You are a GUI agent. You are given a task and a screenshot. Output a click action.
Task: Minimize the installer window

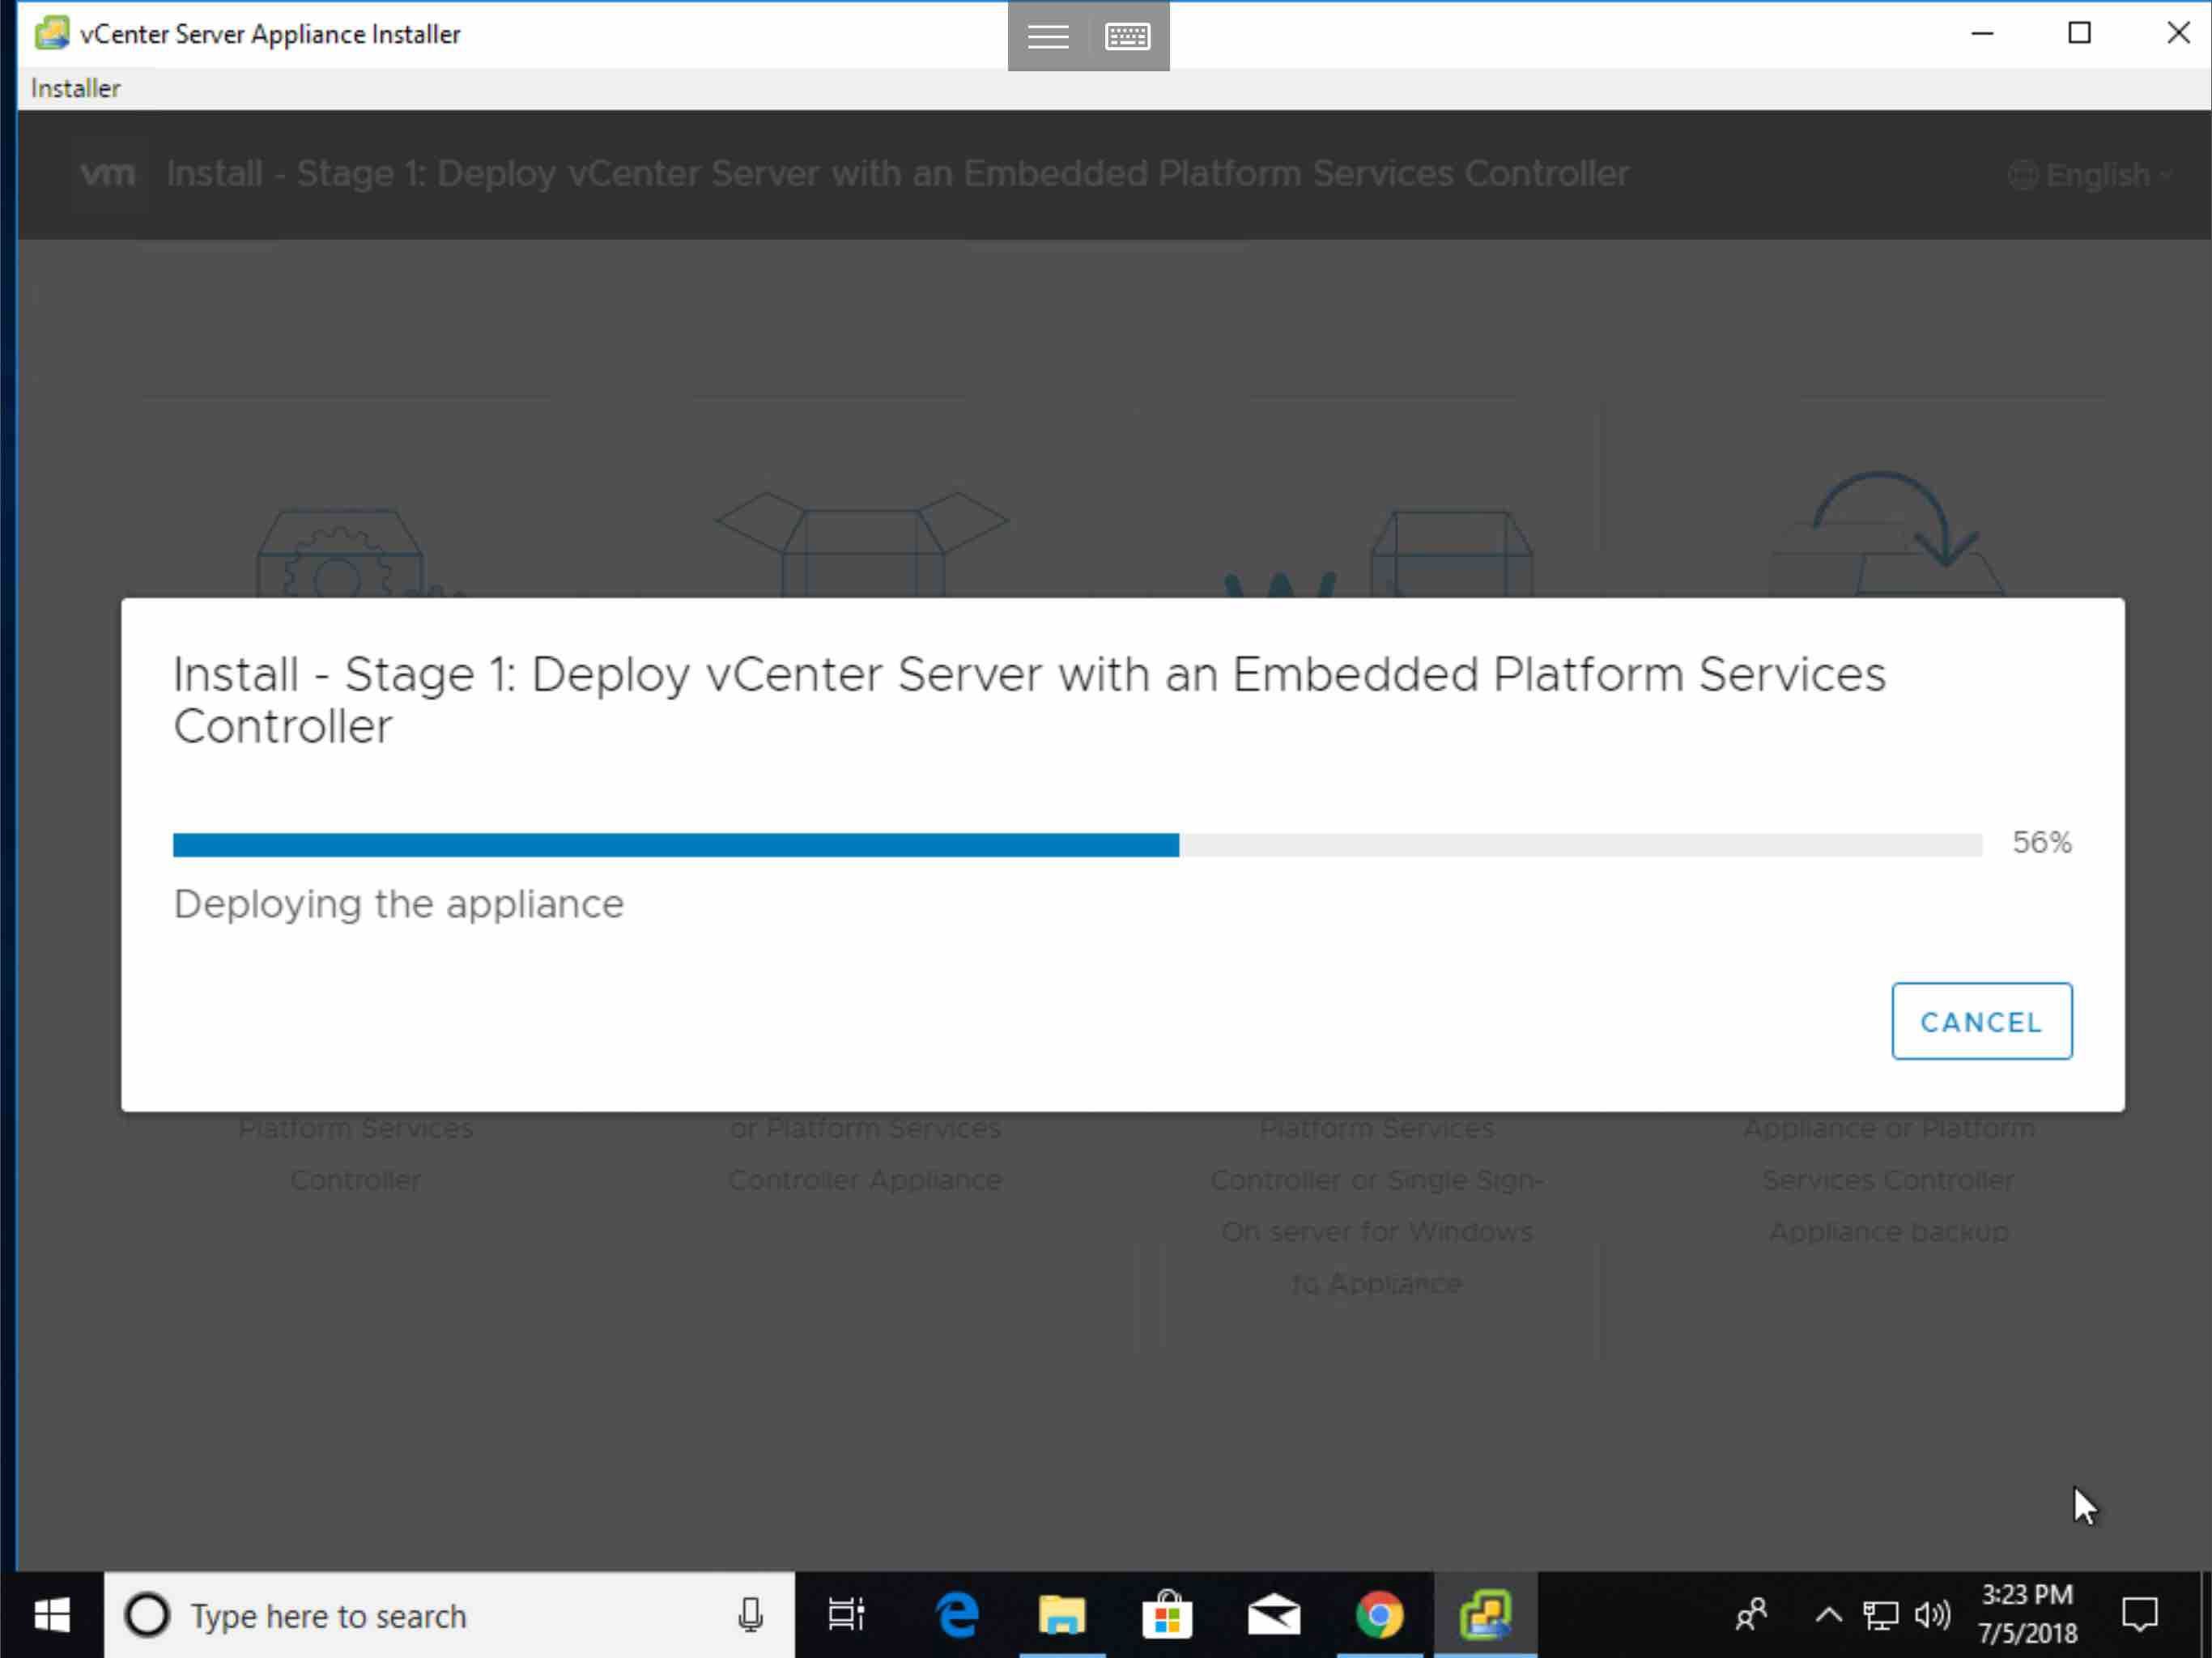pyautogui.click(x=1982, y=33)
